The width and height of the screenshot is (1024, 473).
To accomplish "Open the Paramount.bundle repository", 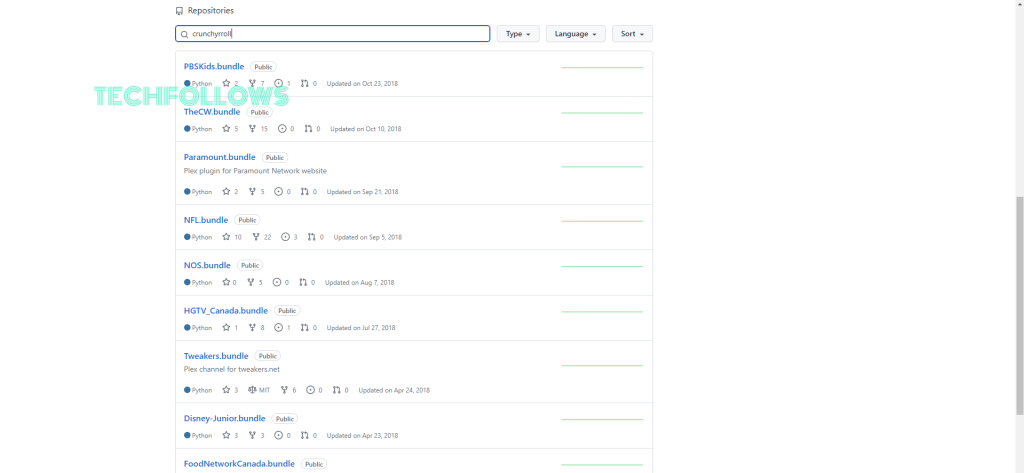I will (219, 157).
